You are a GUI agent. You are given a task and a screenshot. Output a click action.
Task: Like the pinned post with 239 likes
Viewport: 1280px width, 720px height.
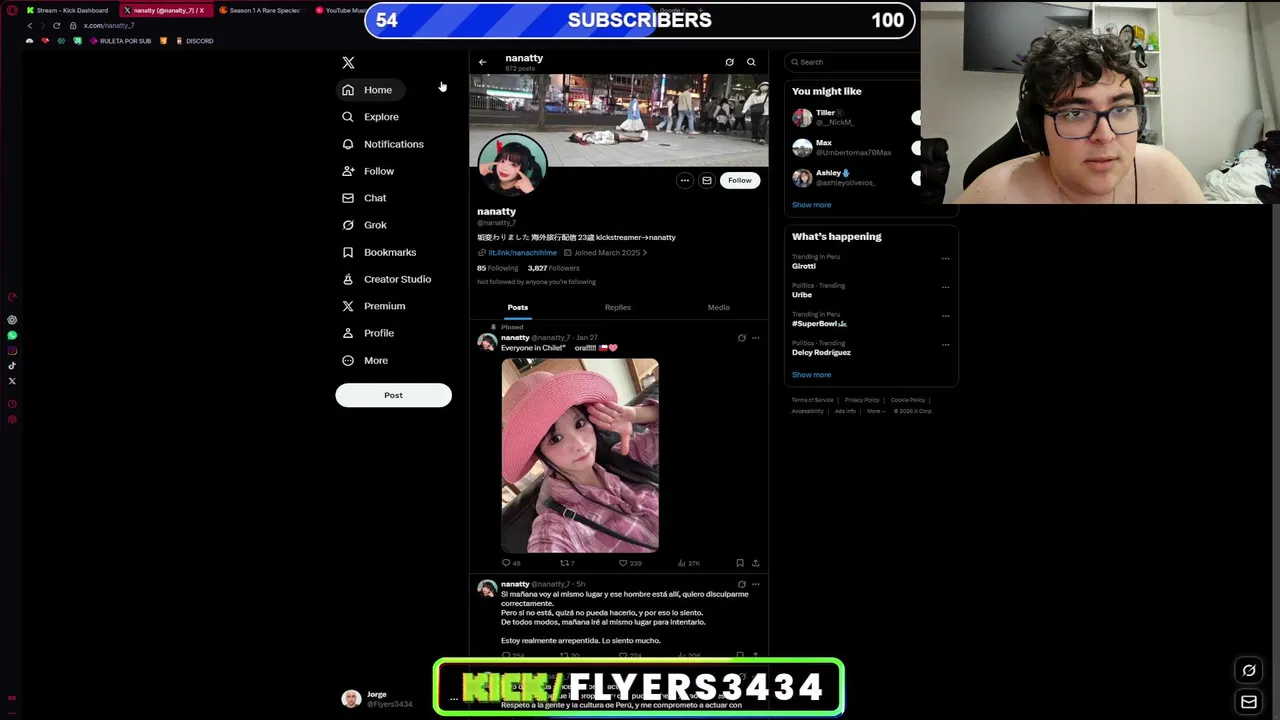click(x=629, y=563)
